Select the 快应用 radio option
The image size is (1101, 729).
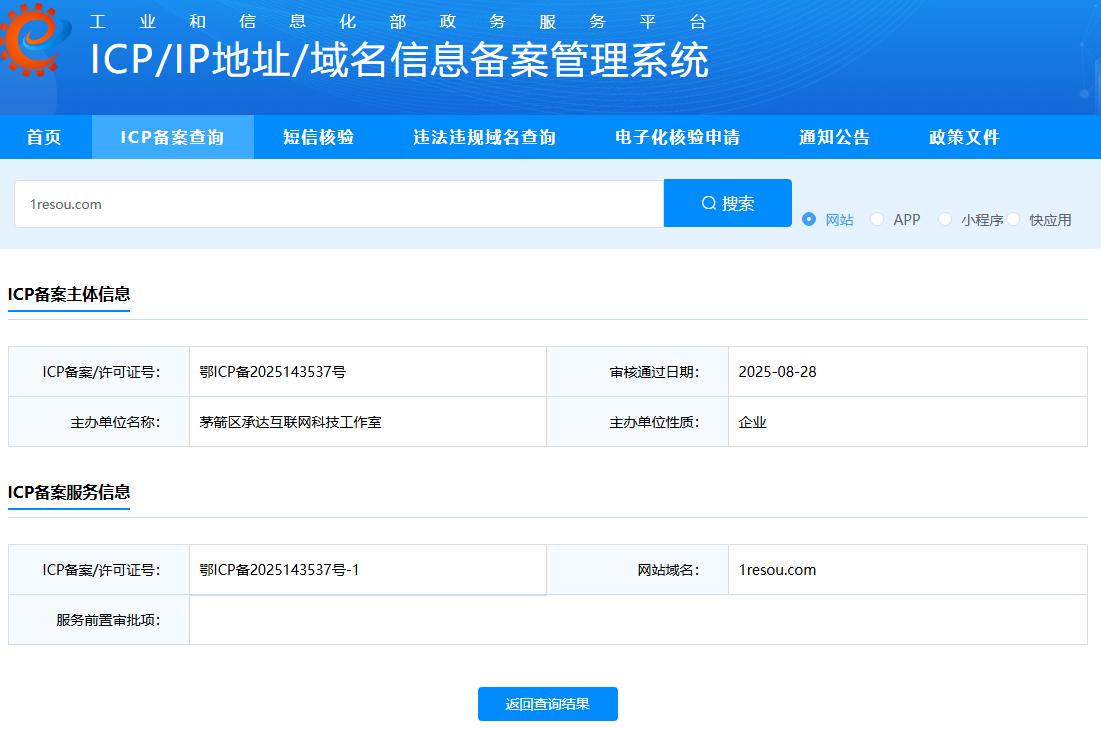pos(1013,219)
